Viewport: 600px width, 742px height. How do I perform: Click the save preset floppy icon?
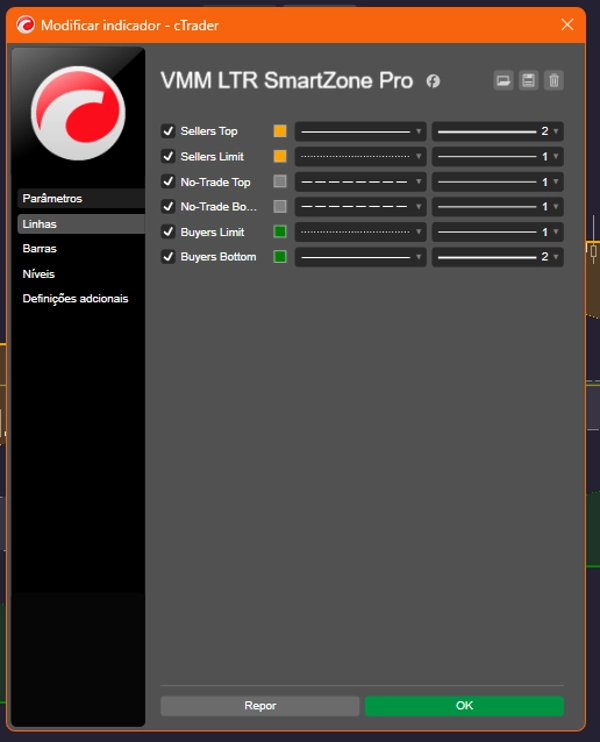pyautogui.click(x=529, y=81)
